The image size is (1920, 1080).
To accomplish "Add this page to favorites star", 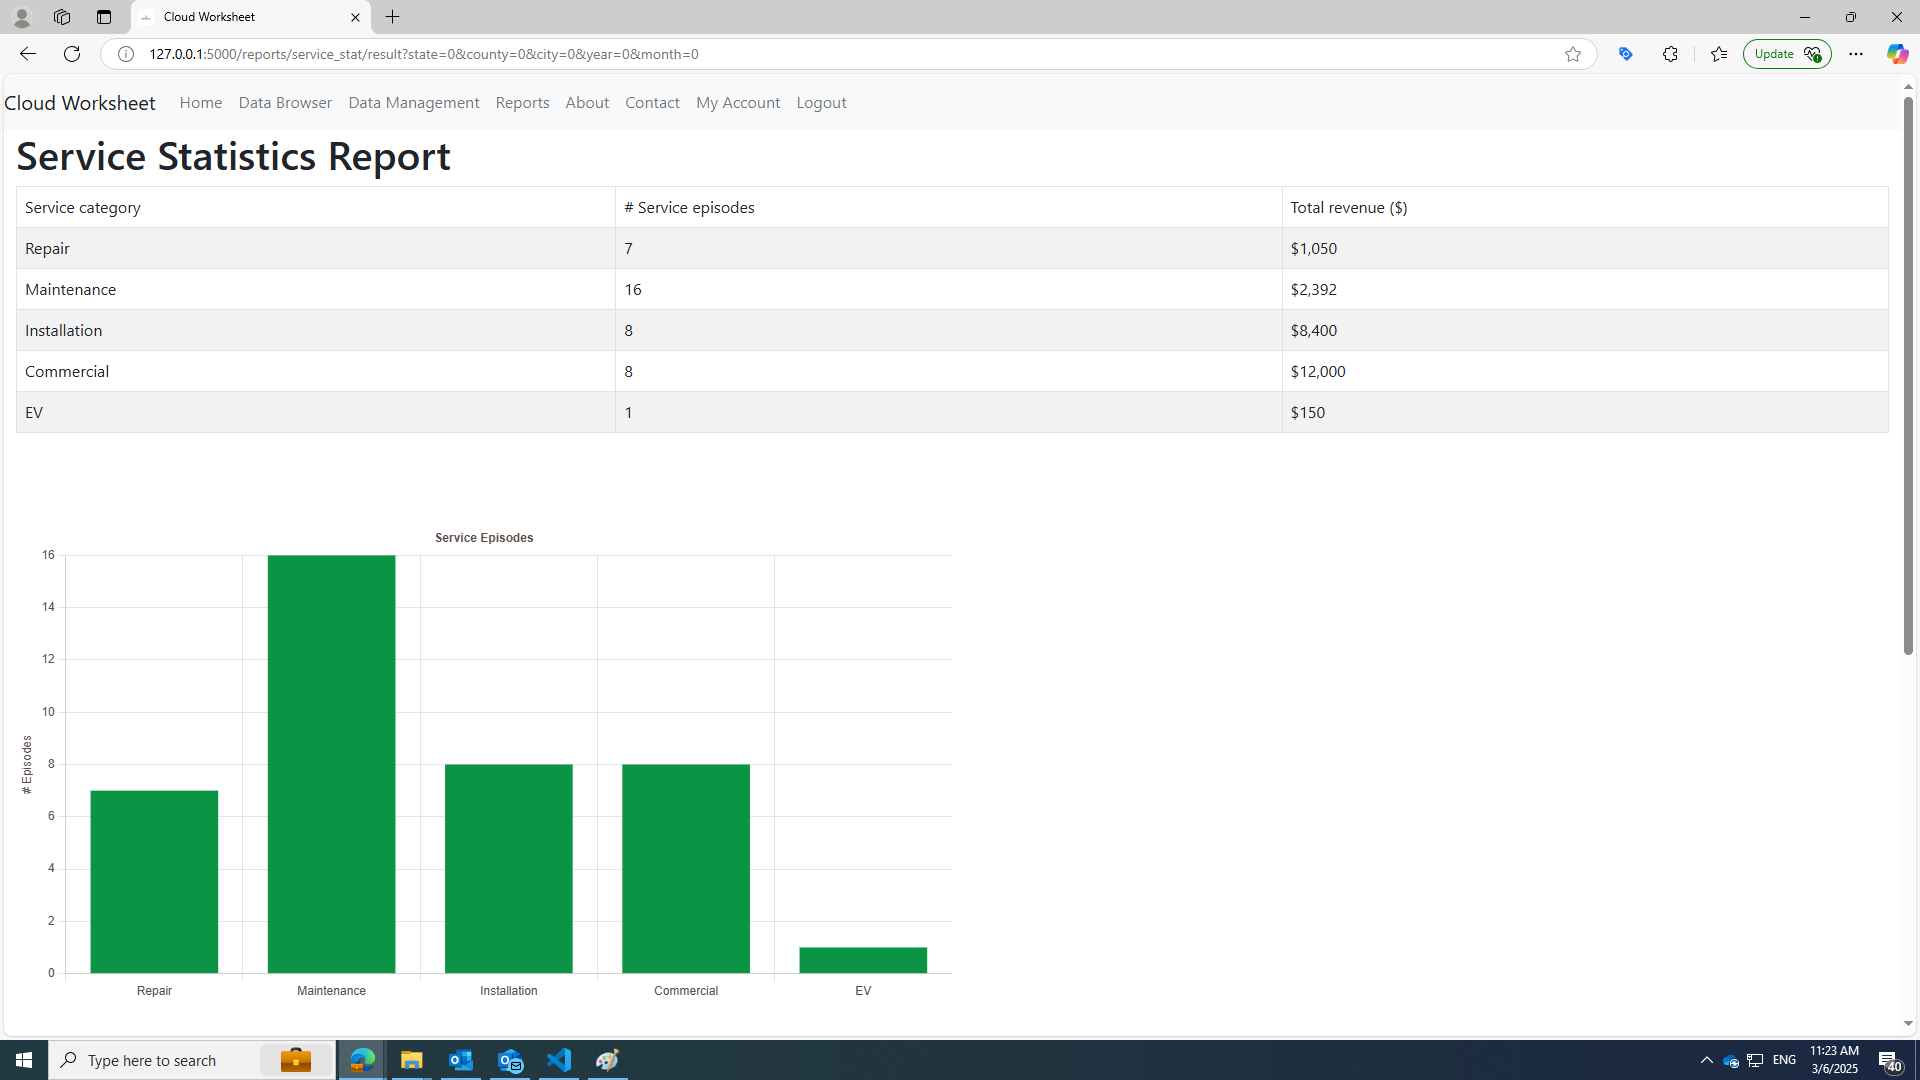I will tap(1572, 54).
